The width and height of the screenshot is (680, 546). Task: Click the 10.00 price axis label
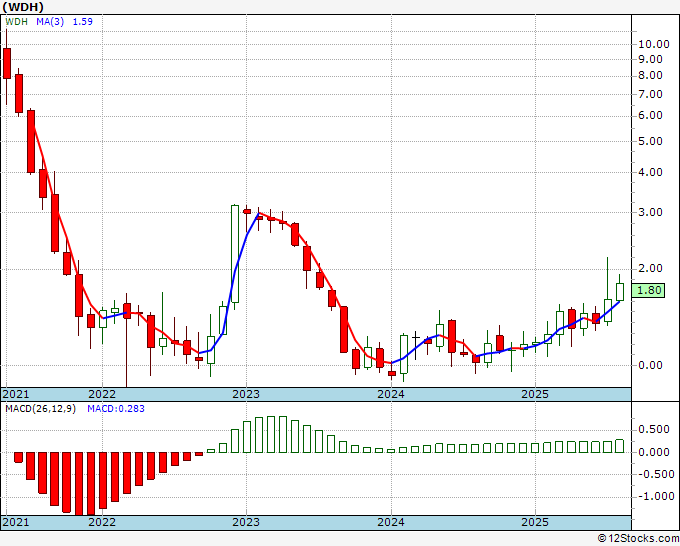click(654, 44)
